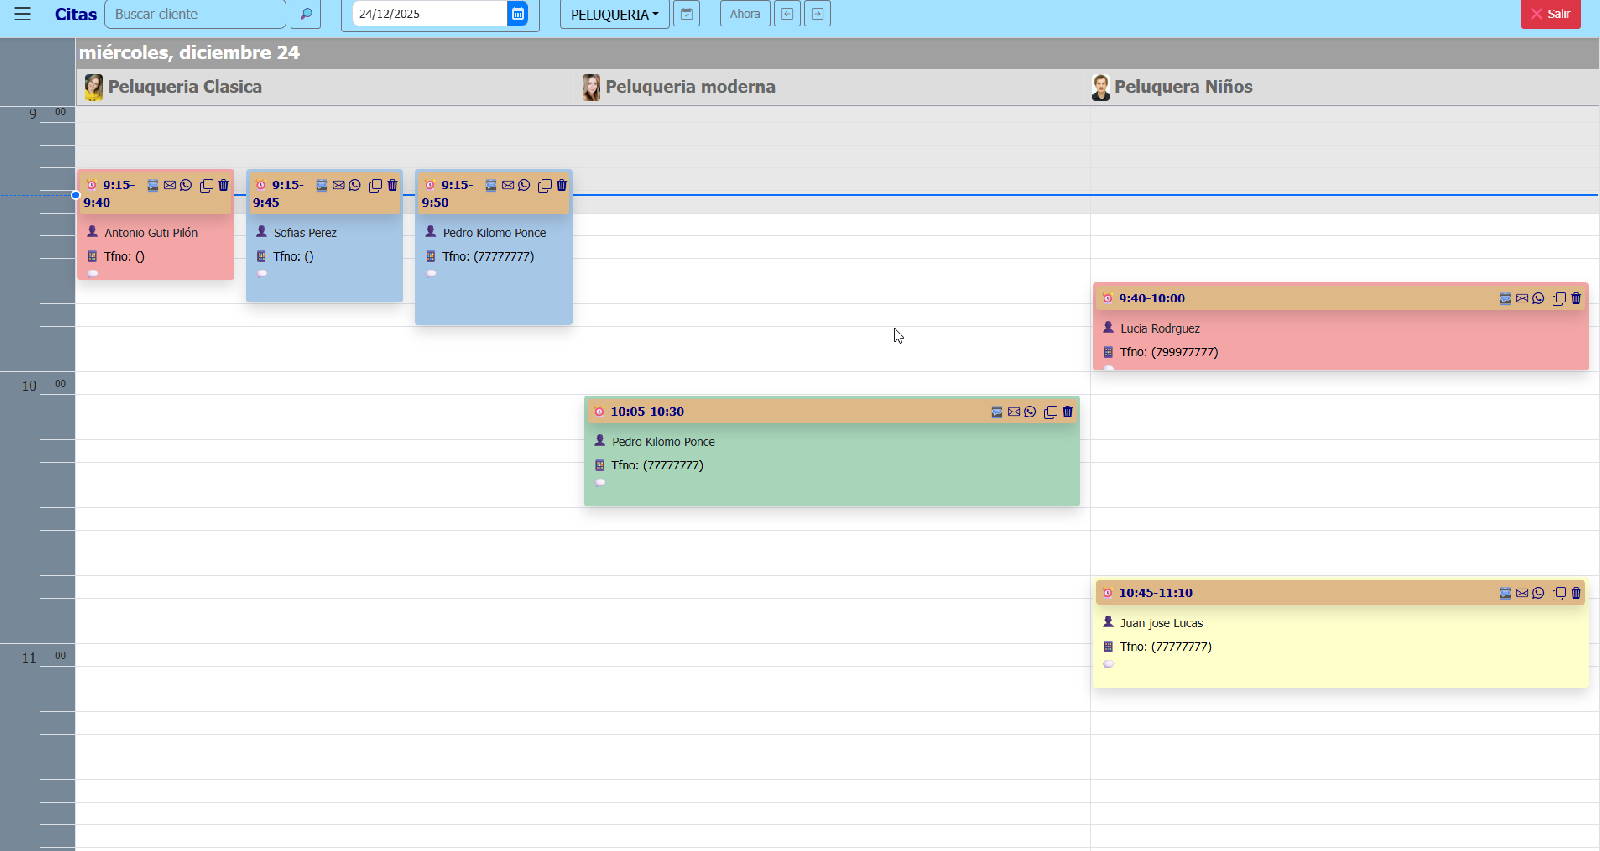This screenshot has width=1600, height=851.
Task: Click the Ahora button
Action: pos(744,14)
